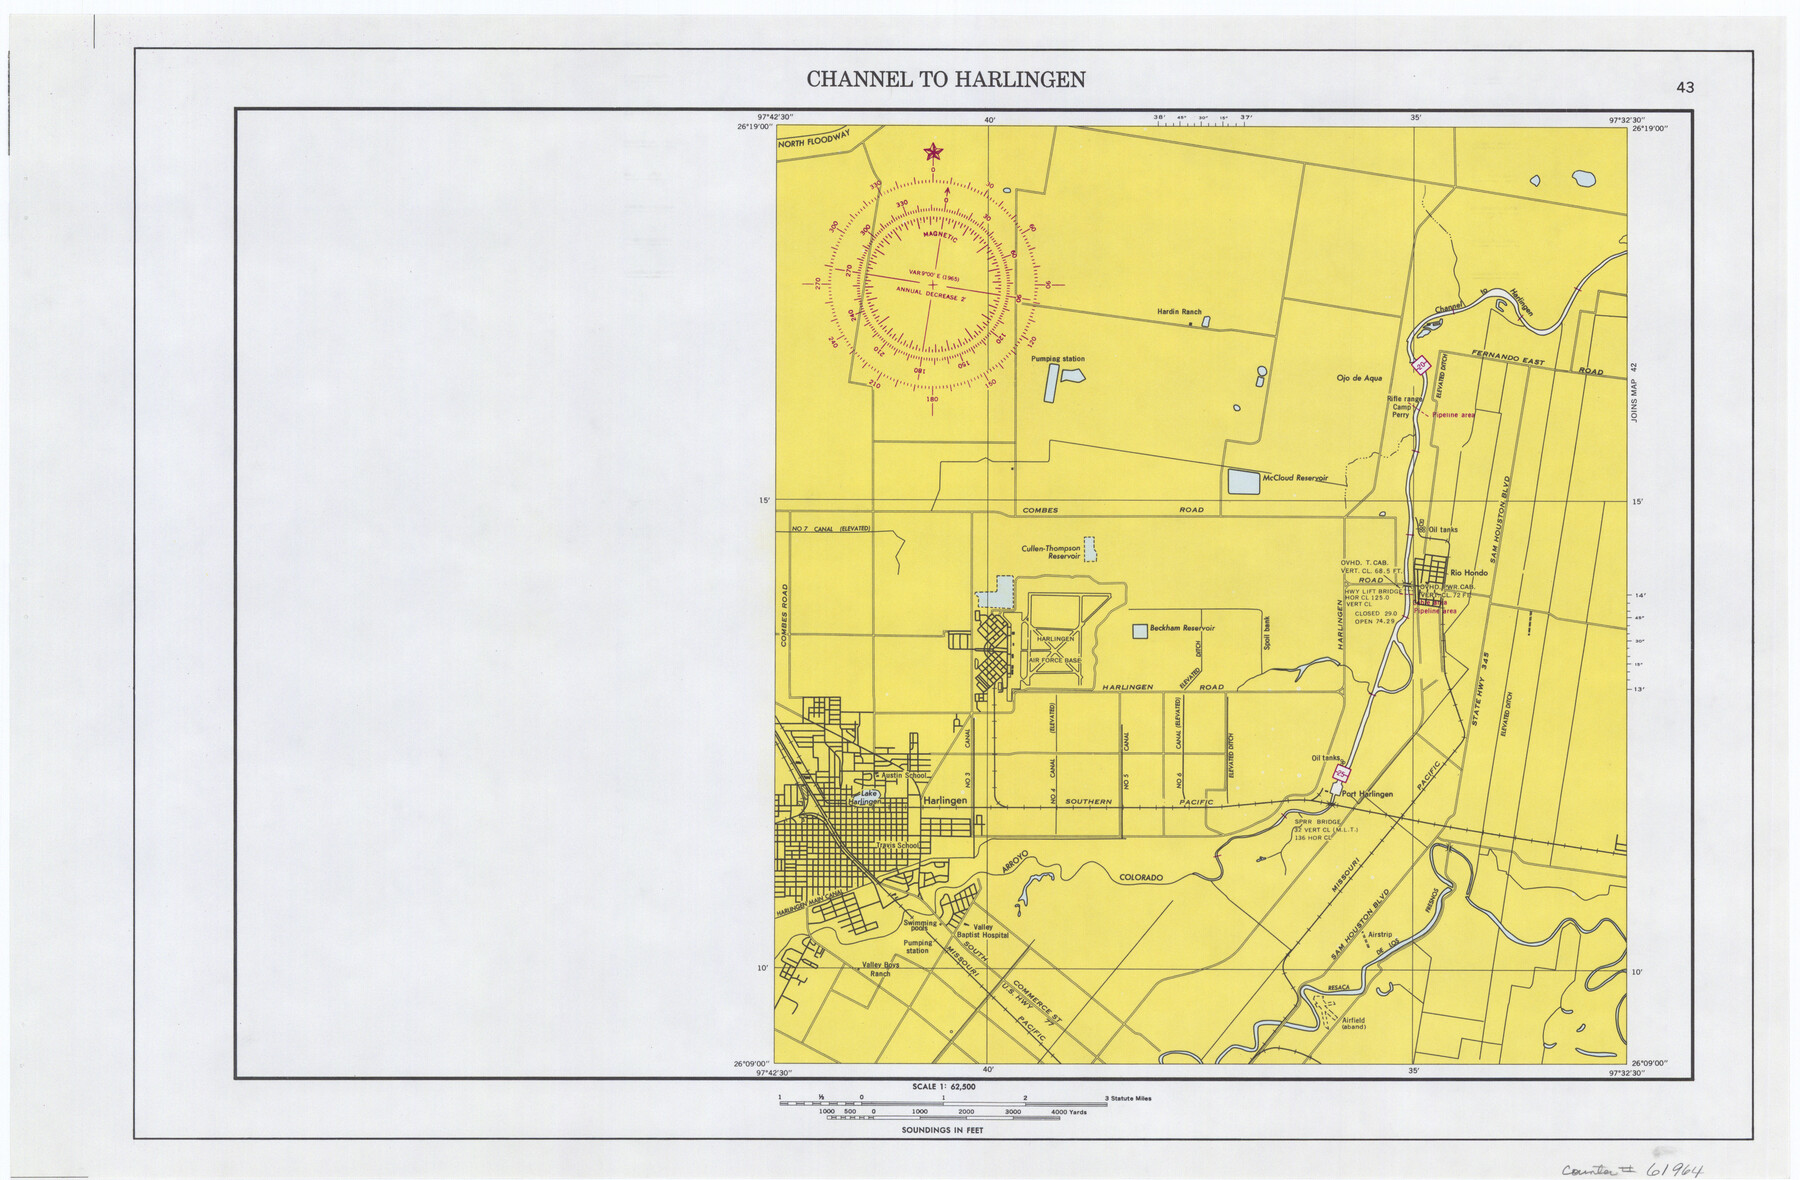Click the 'Airfield (aband)' label

1353,1024
